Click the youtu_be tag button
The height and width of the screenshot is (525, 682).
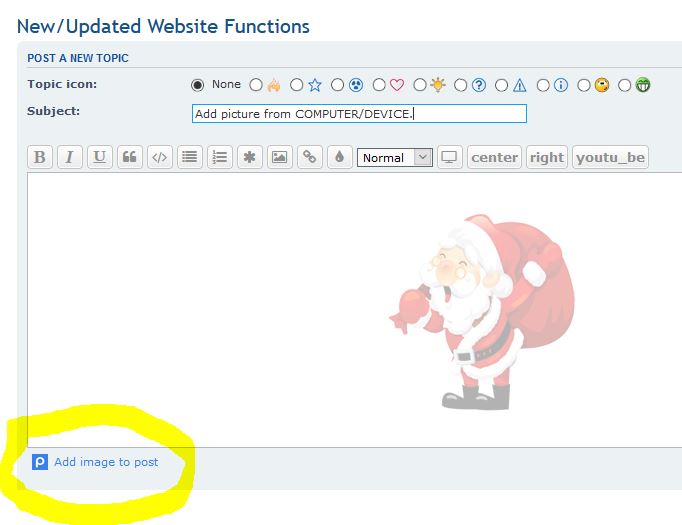[x=611, y=157]
